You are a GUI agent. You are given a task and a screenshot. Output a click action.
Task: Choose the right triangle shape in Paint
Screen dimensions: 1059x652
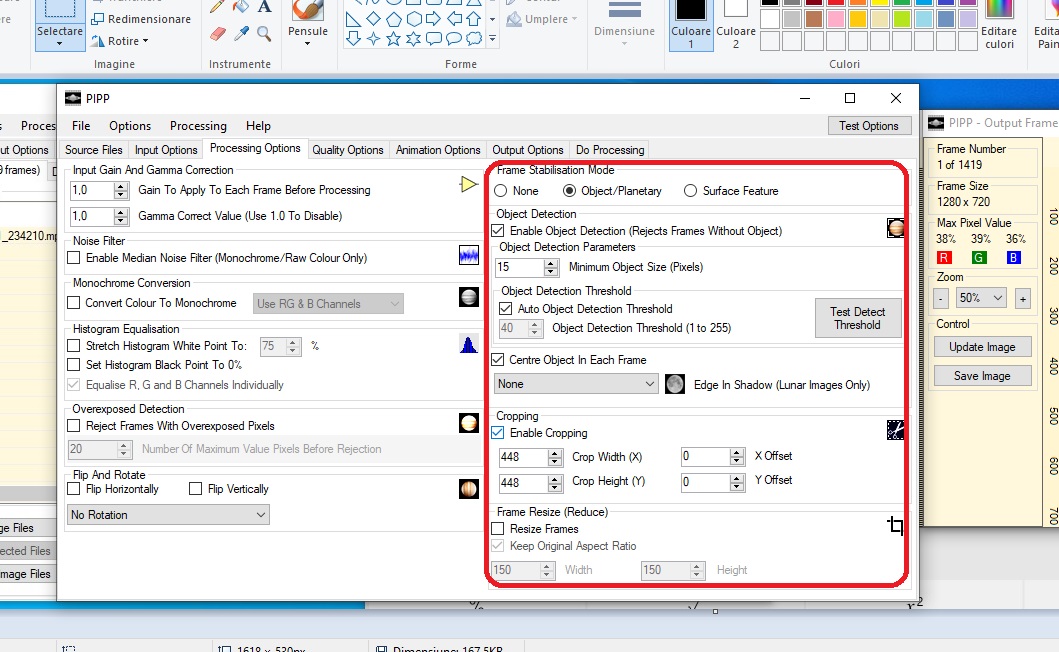click(353, 19)
